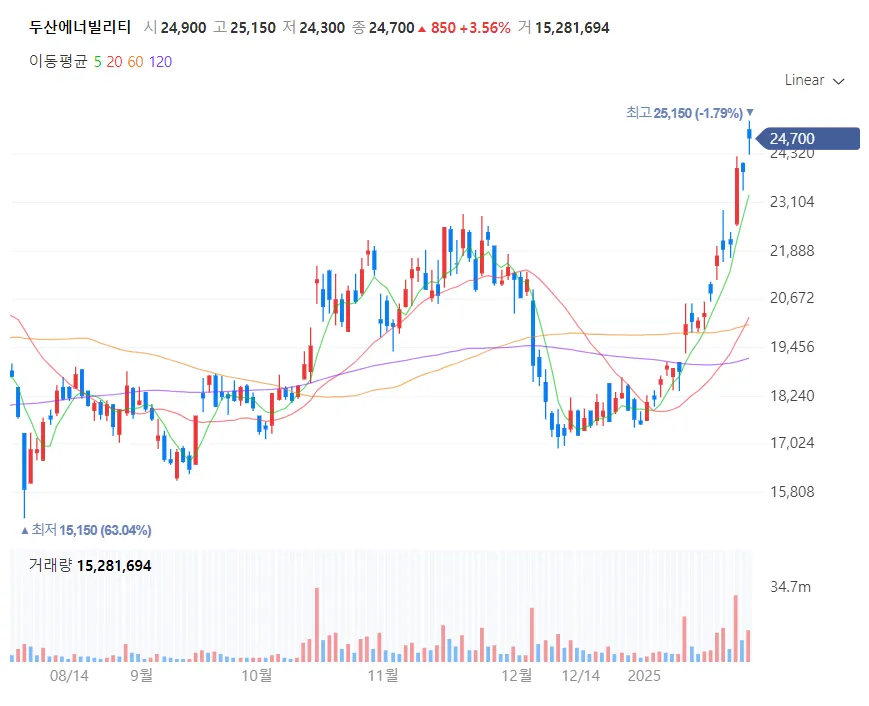
Task: Click the 9월 date axis label
Action: [141, 675]
